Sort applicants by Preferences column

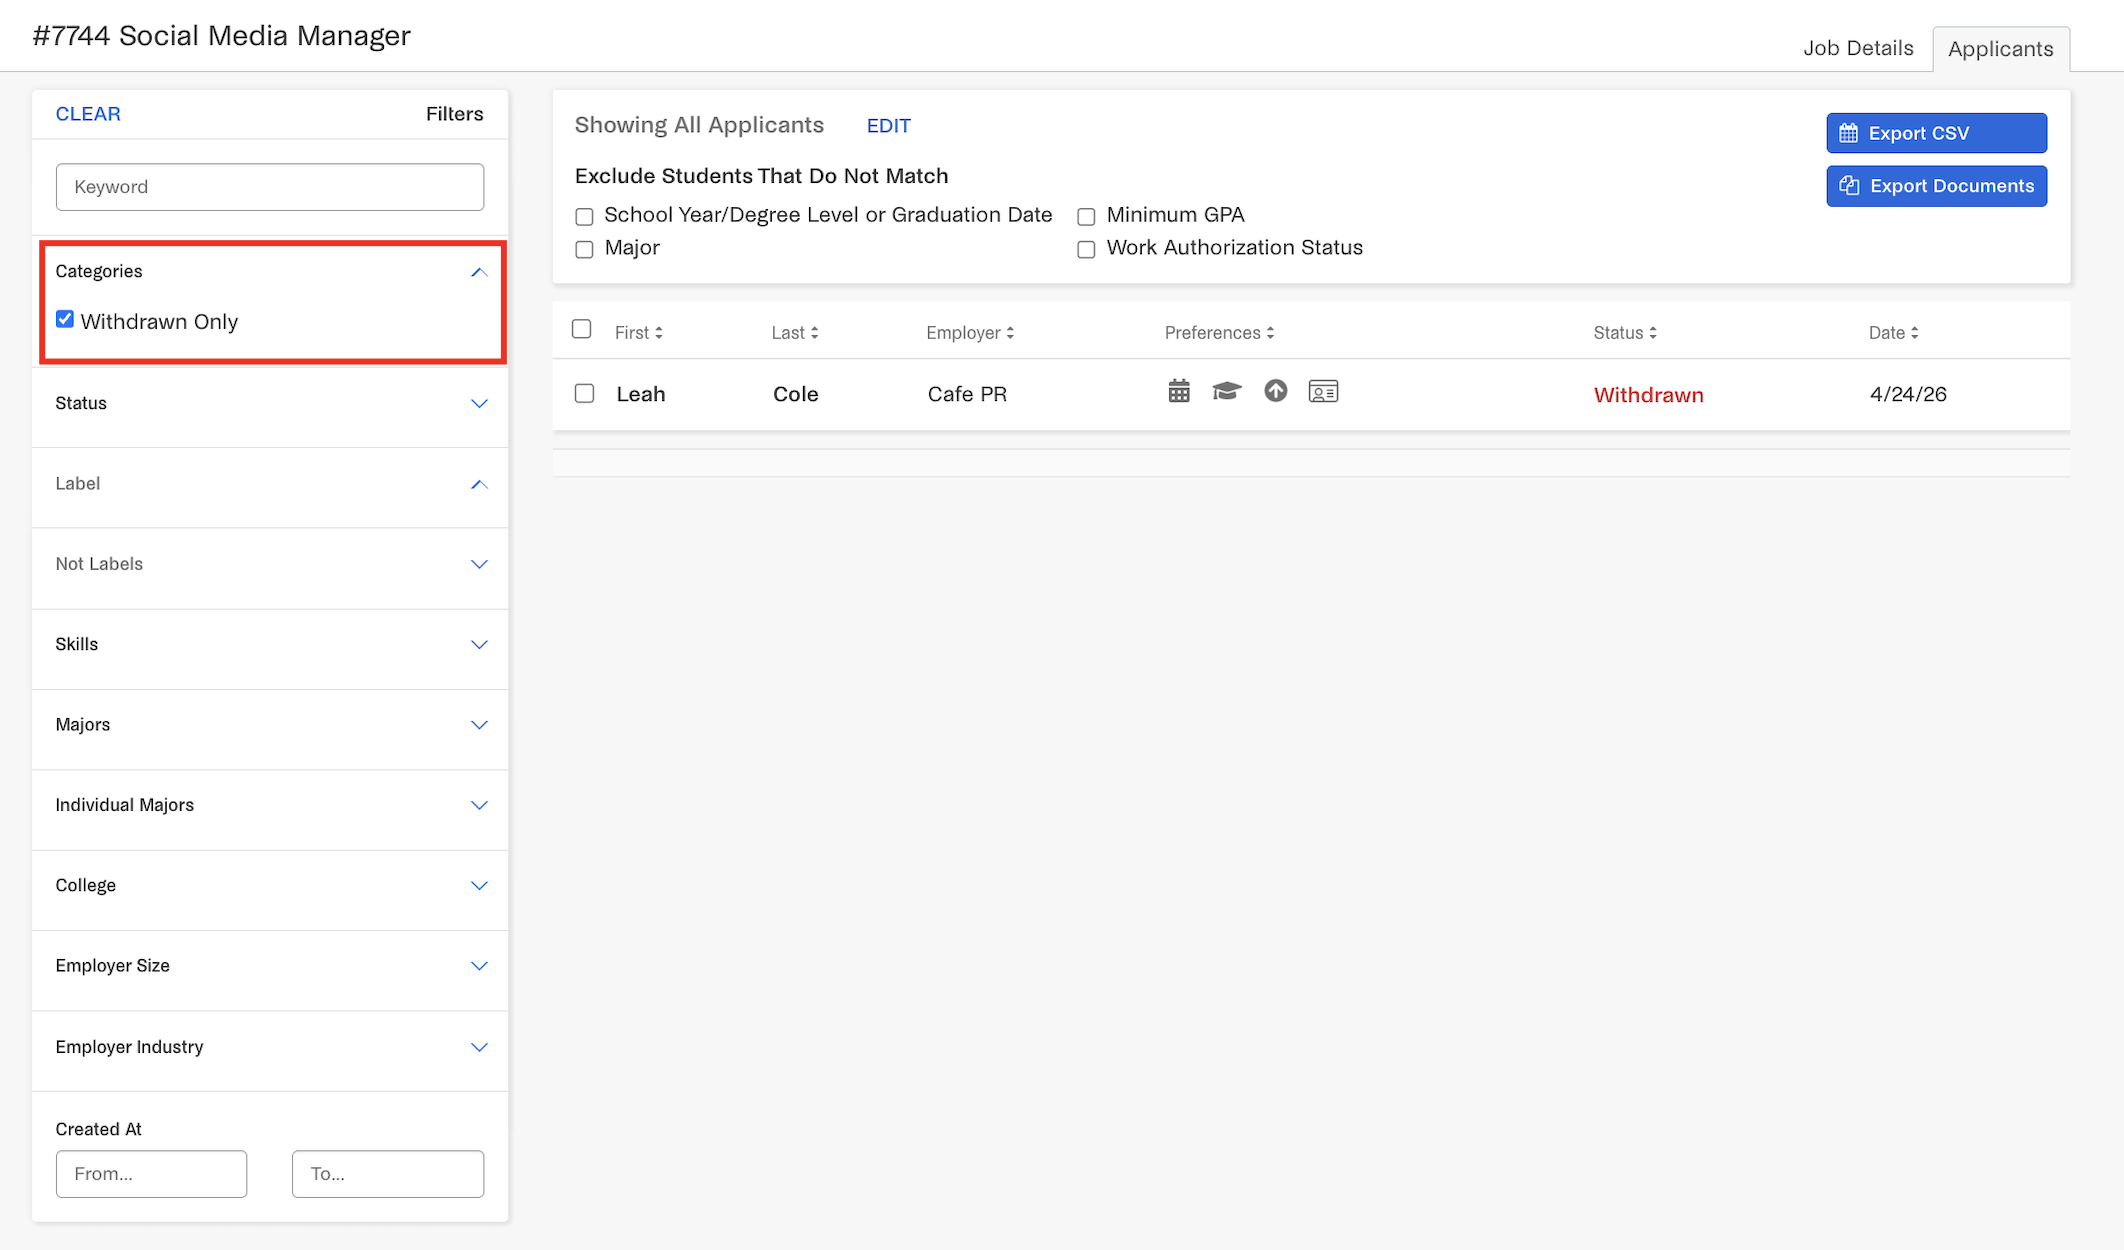point(1219,333)
